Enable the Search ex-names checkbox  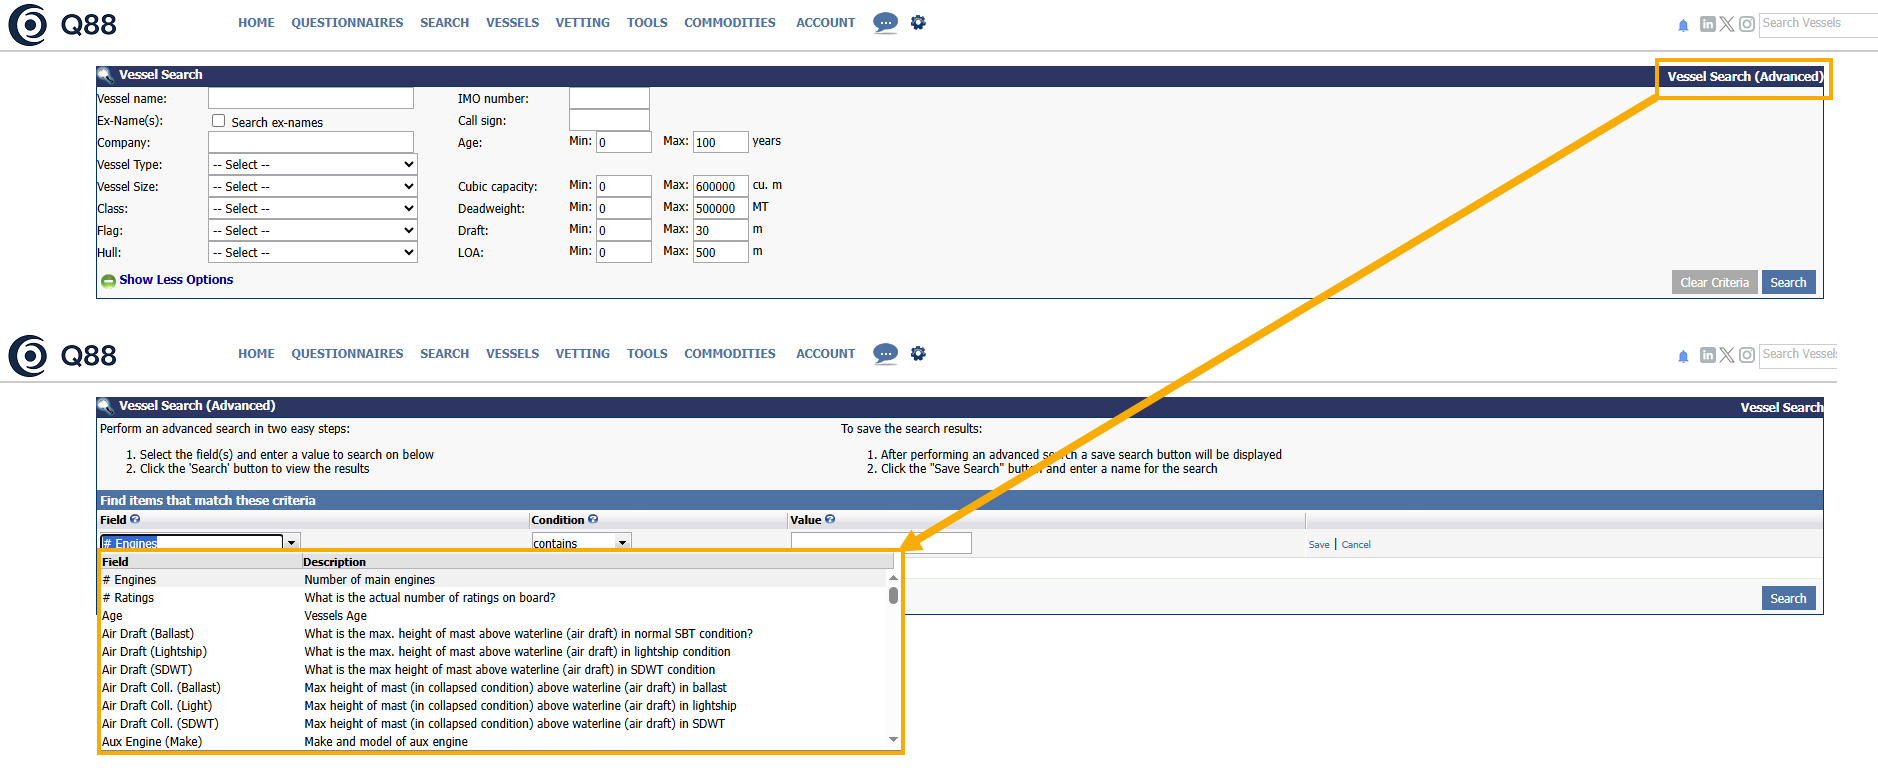[218, 121]
